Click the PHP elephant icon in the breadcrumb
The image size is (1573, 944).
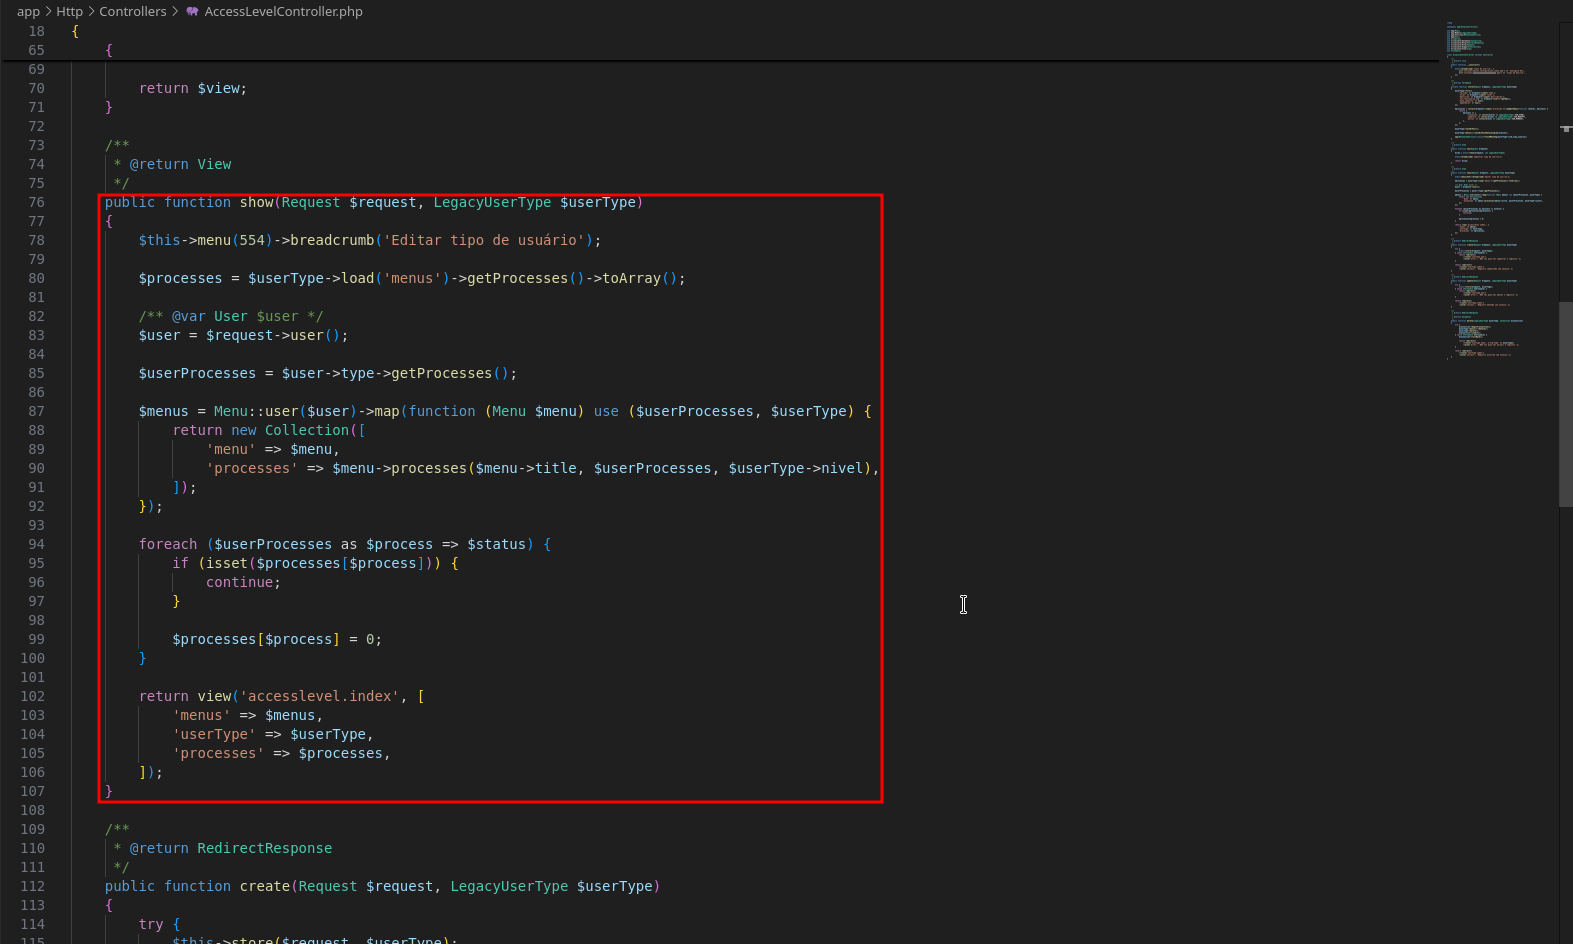[192, 12]
